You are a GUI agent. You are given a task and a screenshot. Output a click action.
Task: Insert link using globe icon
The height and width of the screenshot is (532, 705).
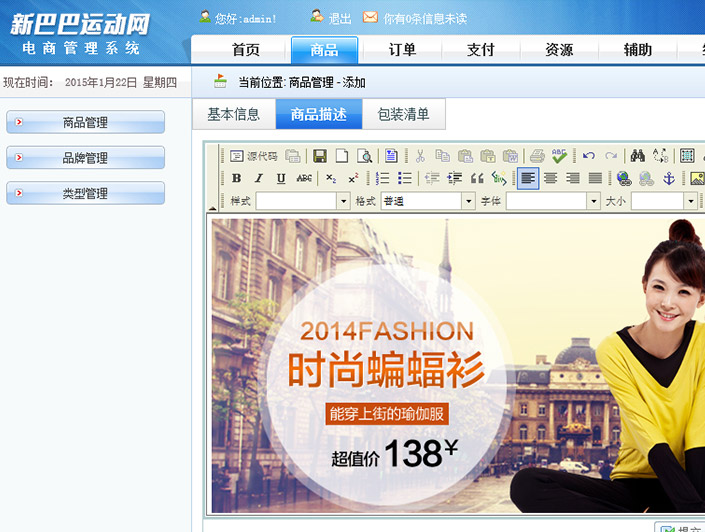pyautogui.click(x=624, y=179)
